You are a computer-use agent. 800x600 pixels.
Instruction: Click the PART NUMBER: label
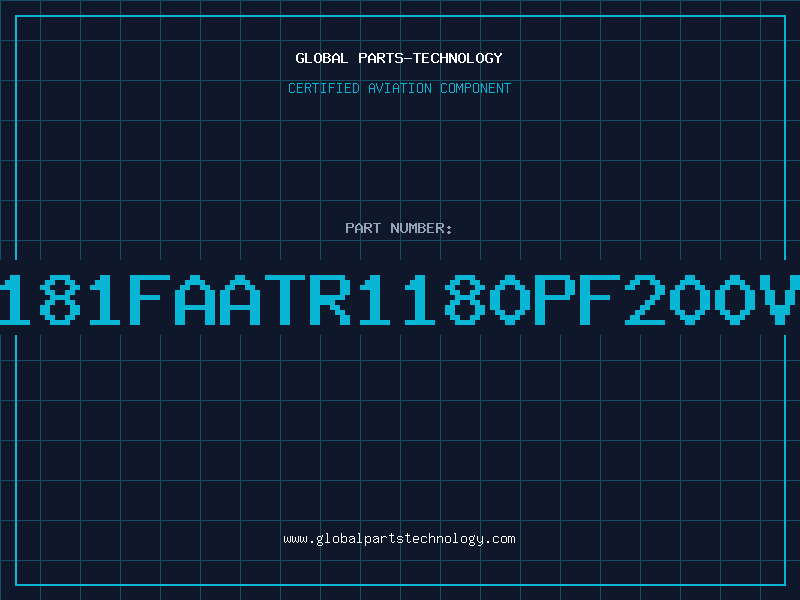(x=399, y=228)
